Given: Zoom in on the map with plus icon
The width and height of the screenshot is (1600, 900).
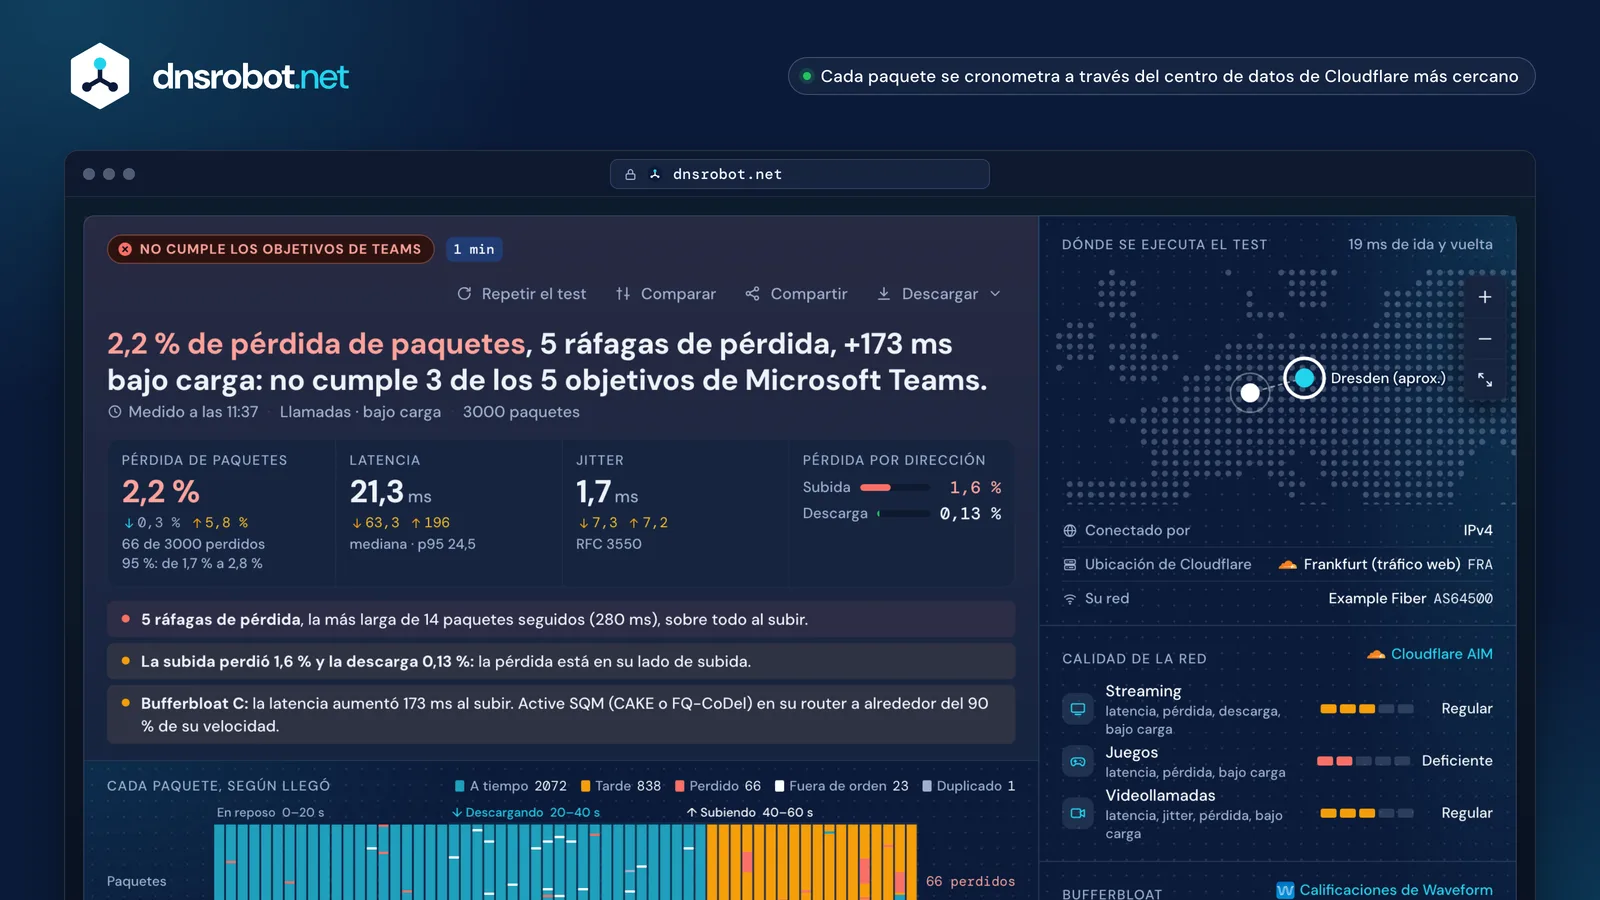Looking at the screenshot, I should (1485, 297).
